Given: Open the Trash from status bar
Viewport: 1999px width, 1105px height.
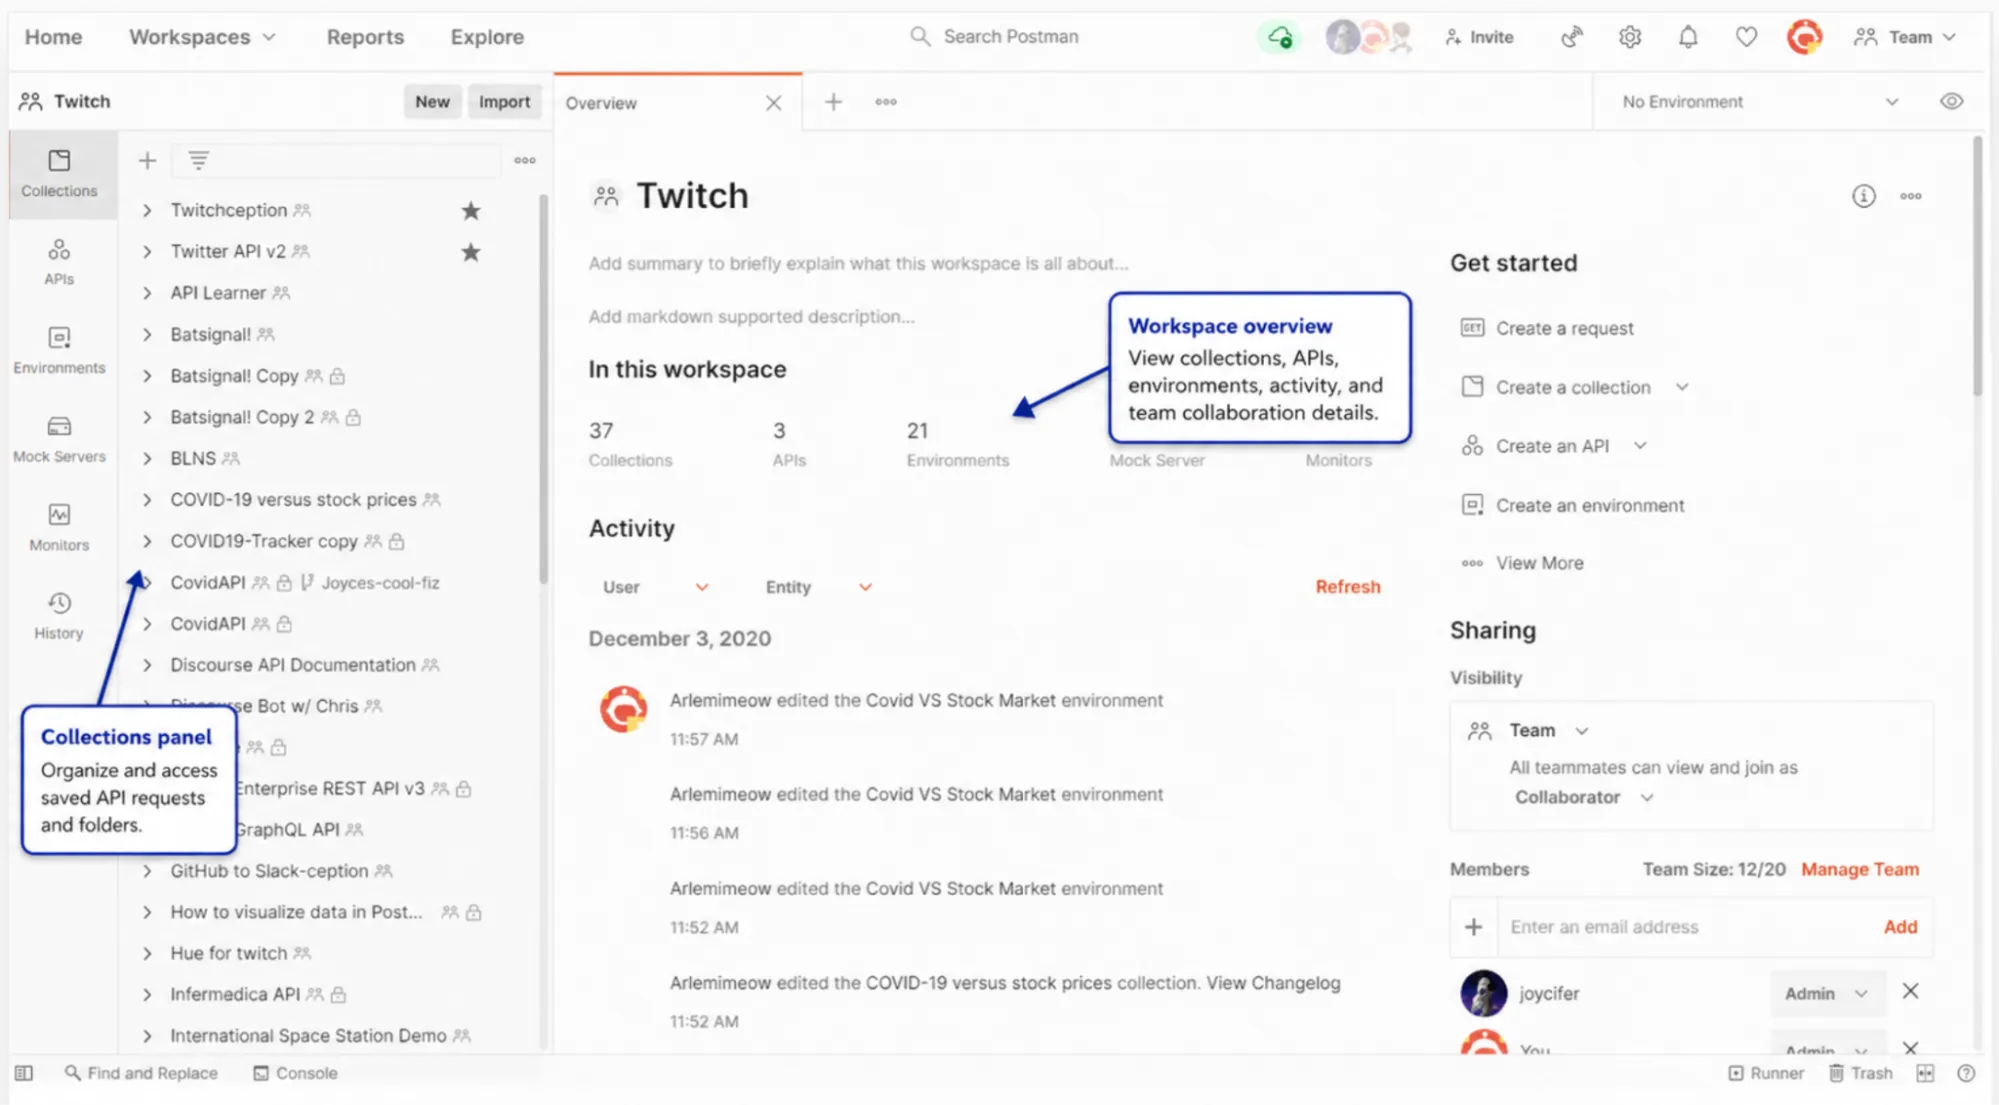Looking at the screenshot, I should [1860, 1073].
